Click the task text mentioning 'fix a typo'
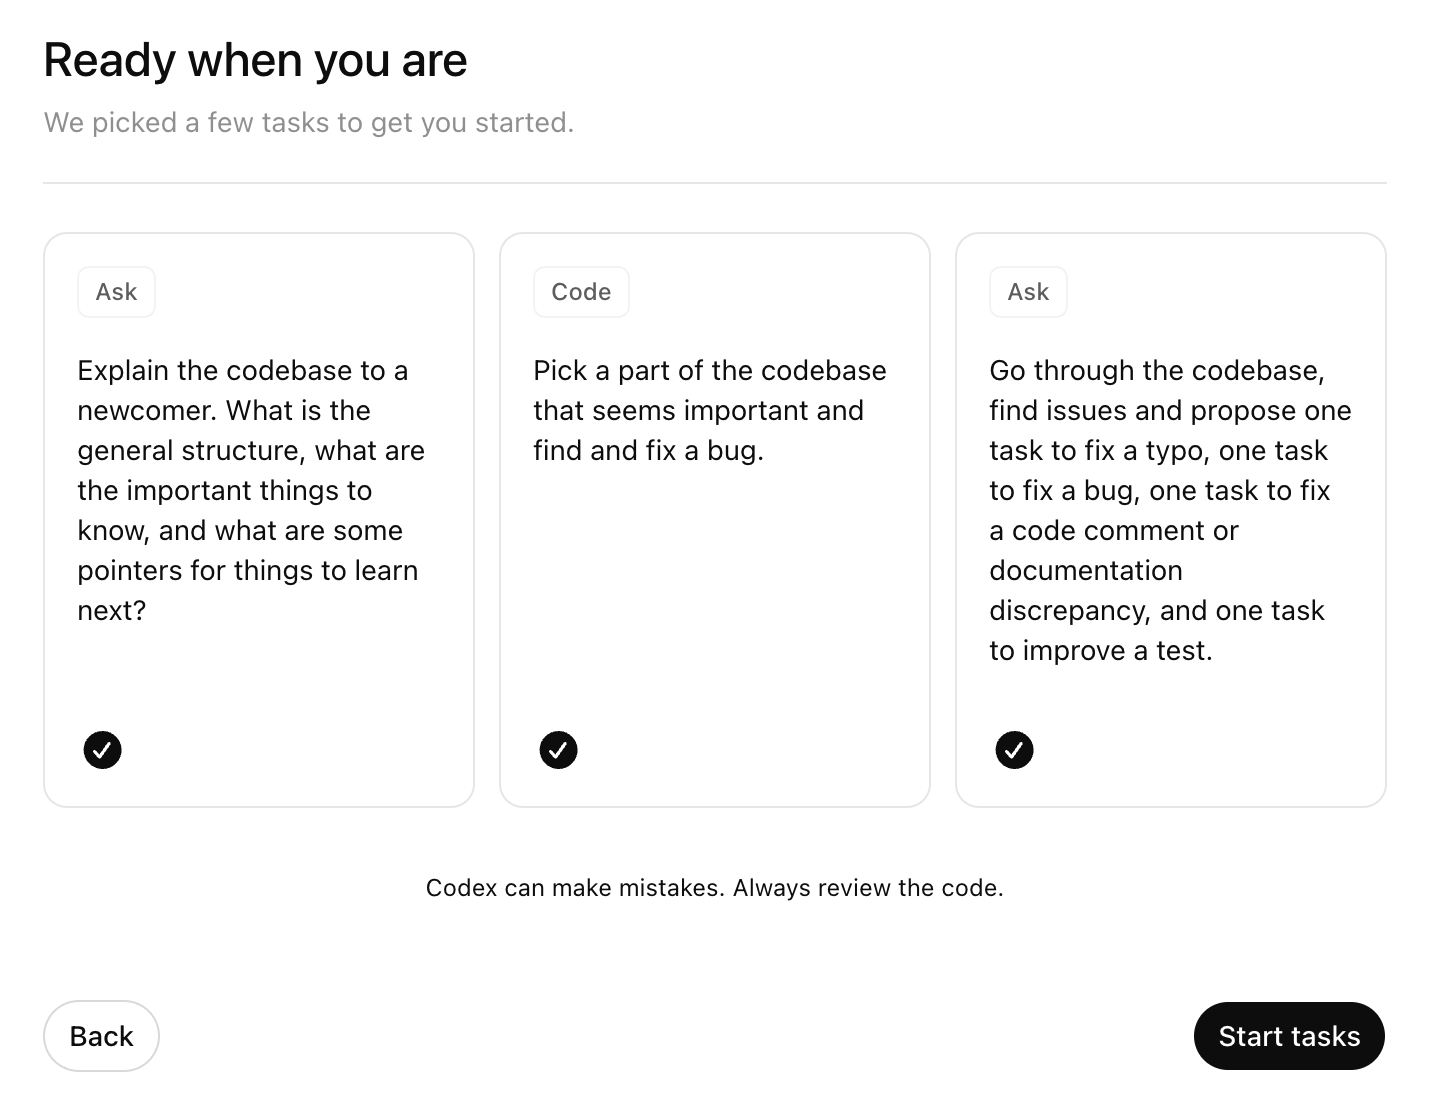 (1158, 450)
